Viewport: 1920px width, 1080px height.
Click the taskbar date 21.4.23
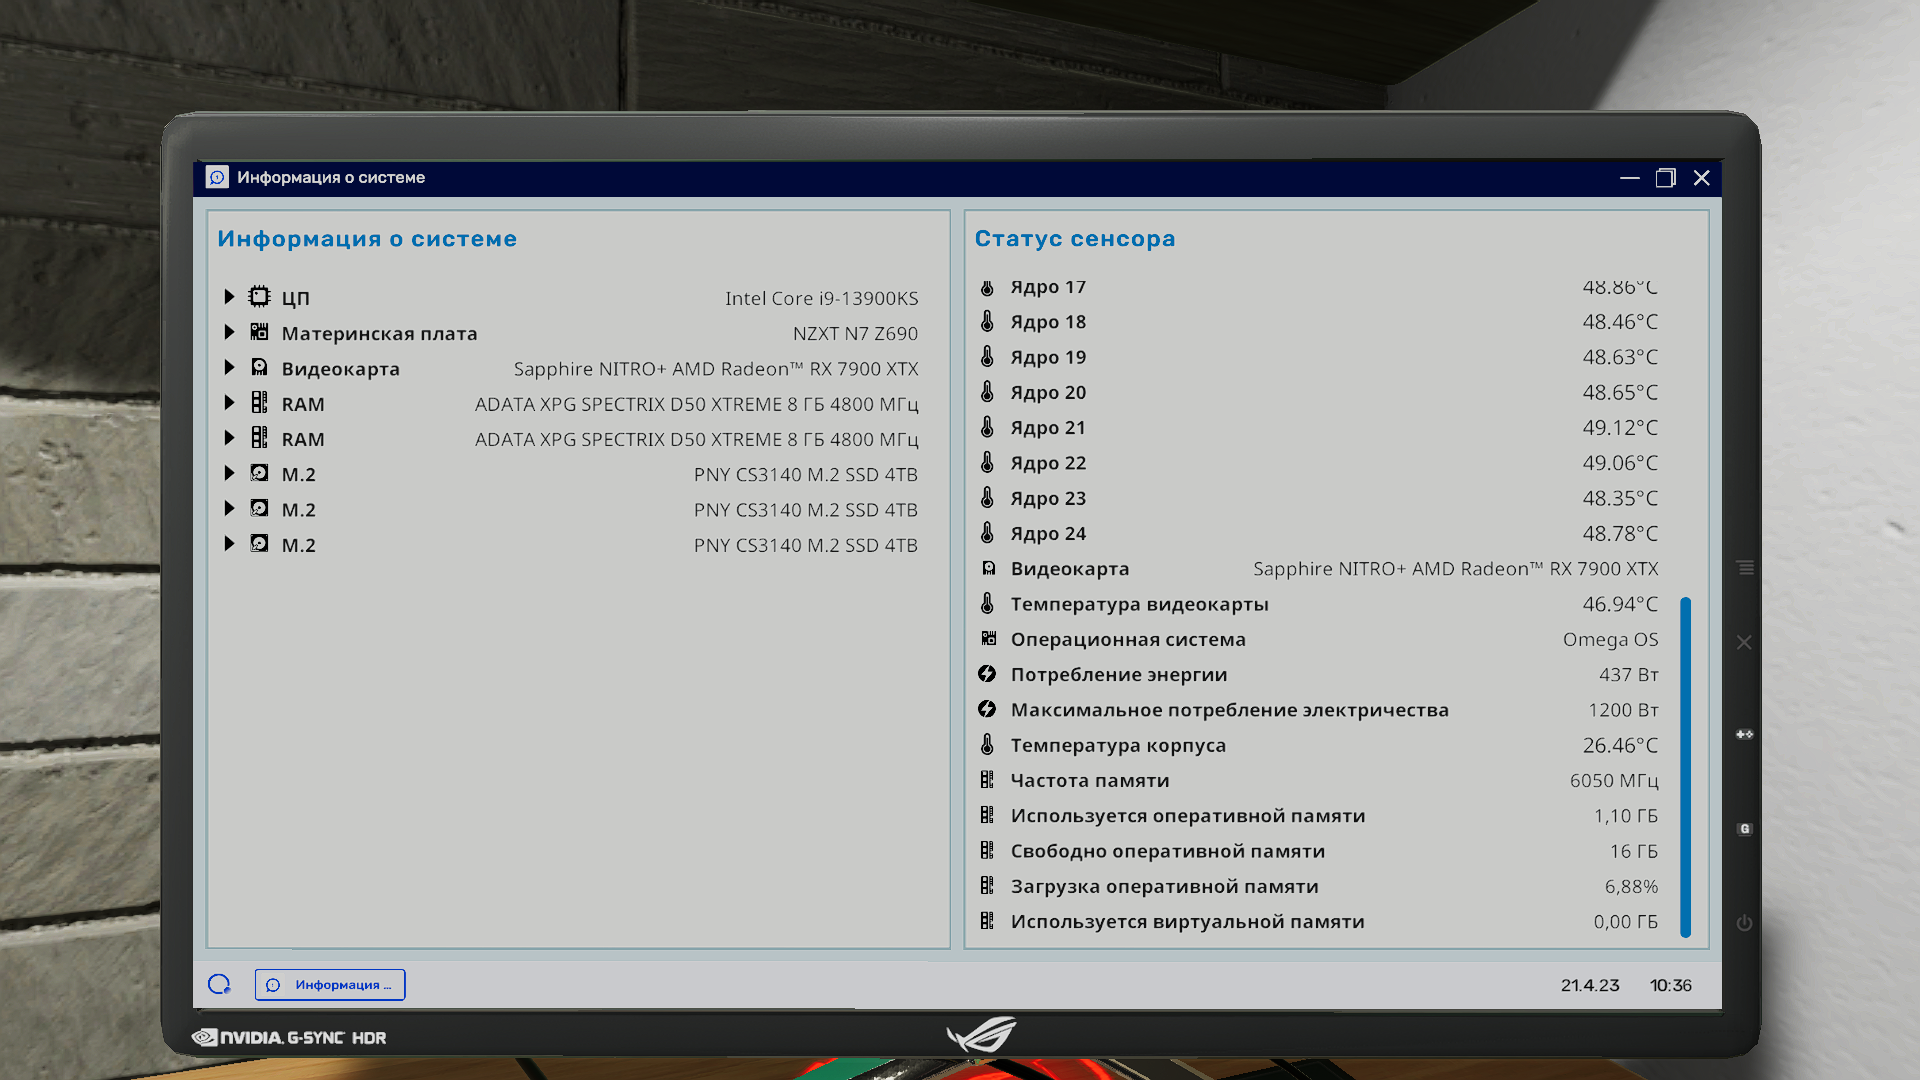[x=1590, y=985]
